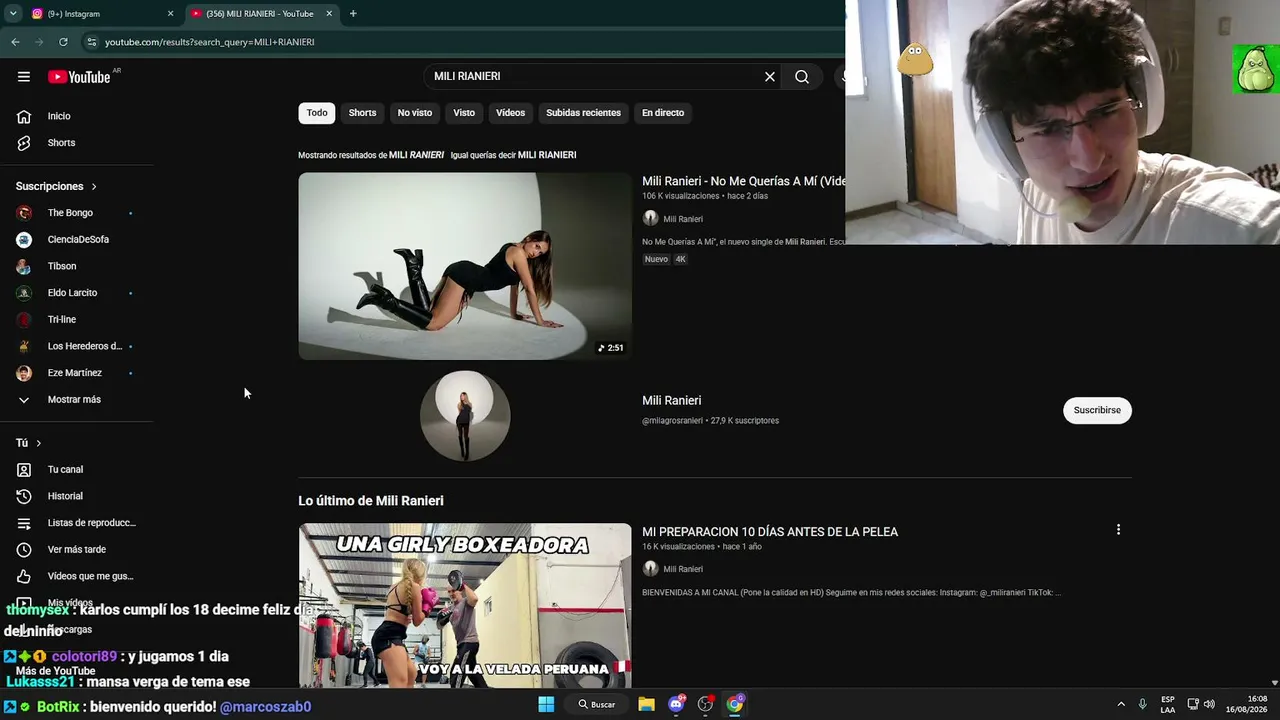
Task: Open Mili Ranieri round channel avatar
Action: 465,416
